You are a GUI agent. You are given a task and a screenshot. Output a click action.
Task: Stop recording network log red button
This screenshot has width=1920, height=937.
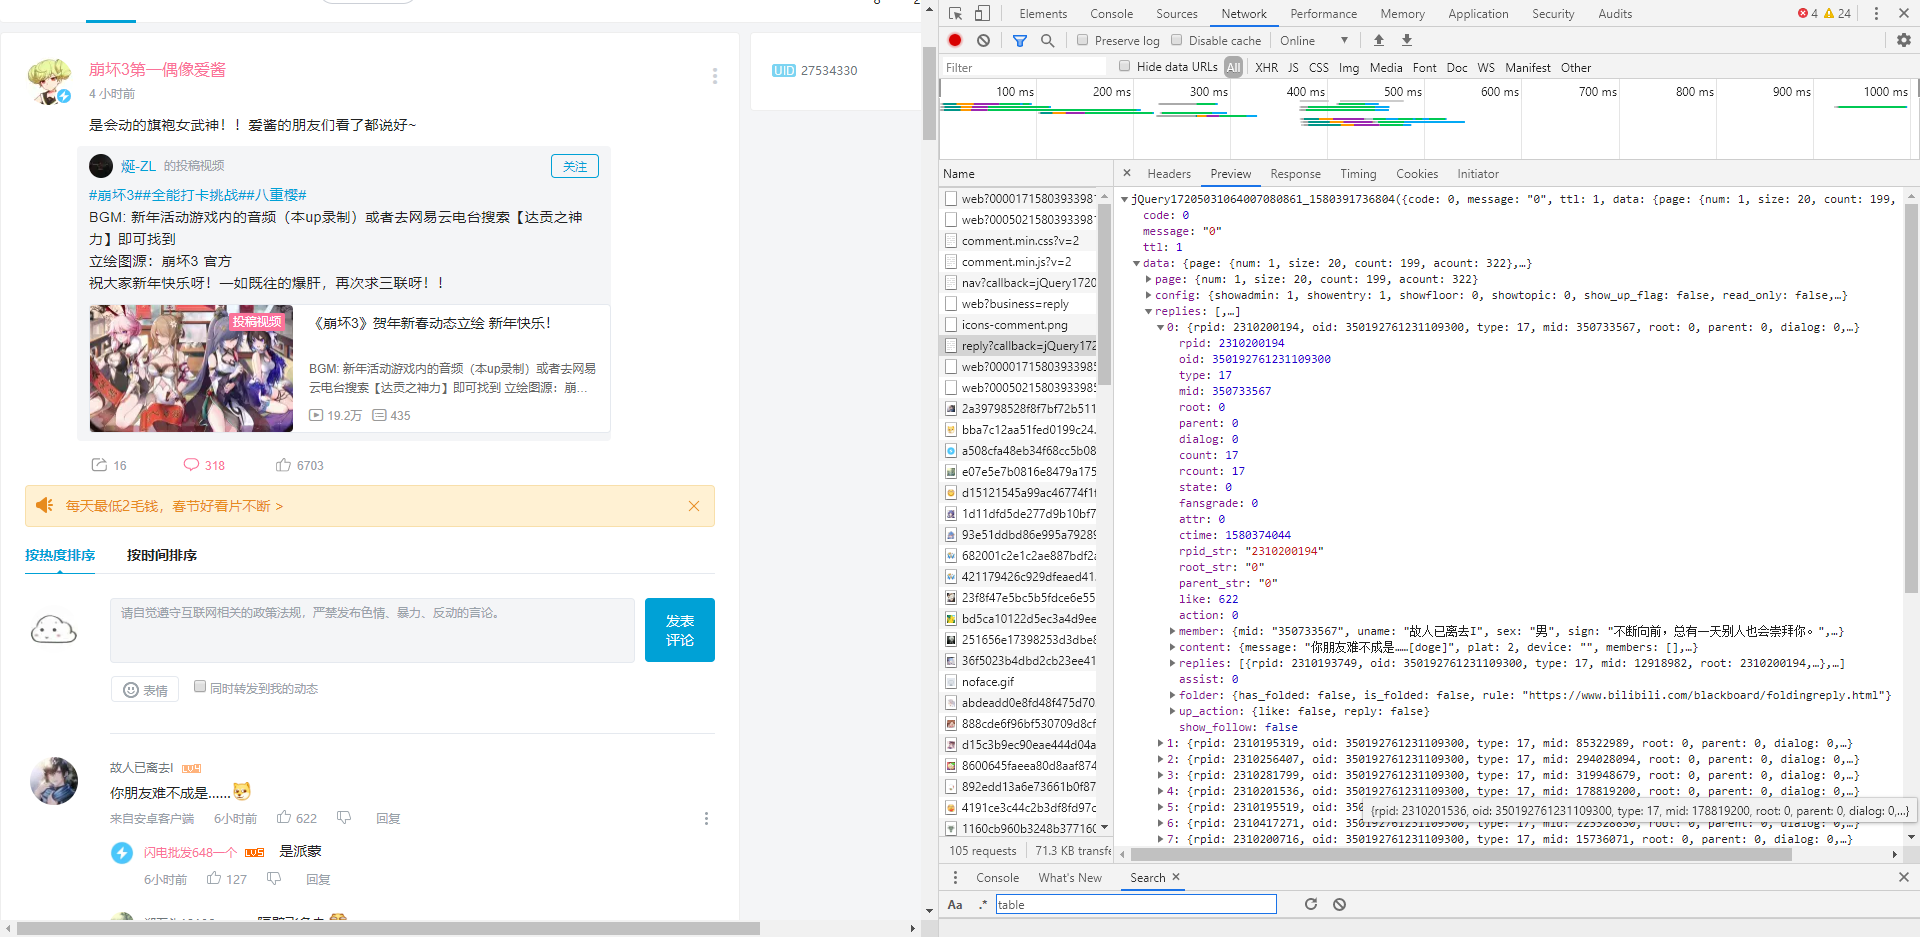pos(955,40)
